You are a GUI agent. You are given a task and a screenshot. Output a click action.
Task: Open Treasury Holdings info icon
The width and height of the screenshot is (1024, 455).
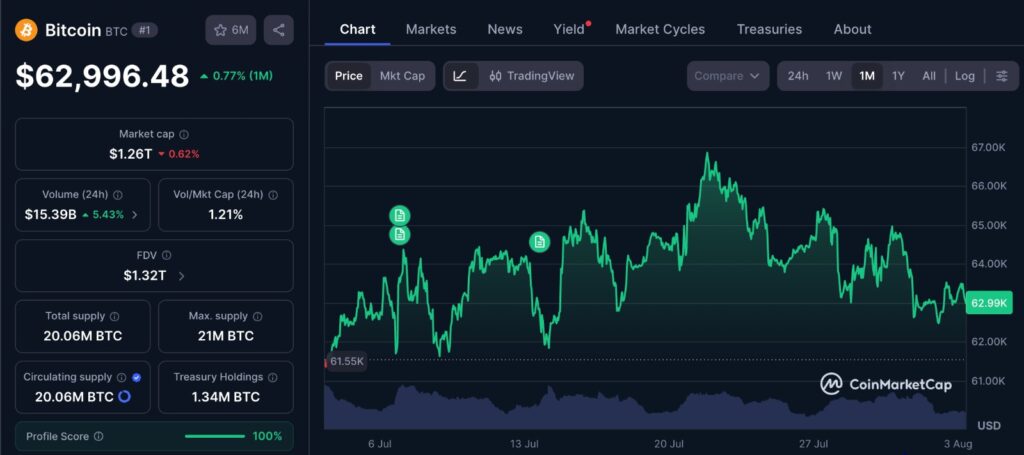click(272, 377)
